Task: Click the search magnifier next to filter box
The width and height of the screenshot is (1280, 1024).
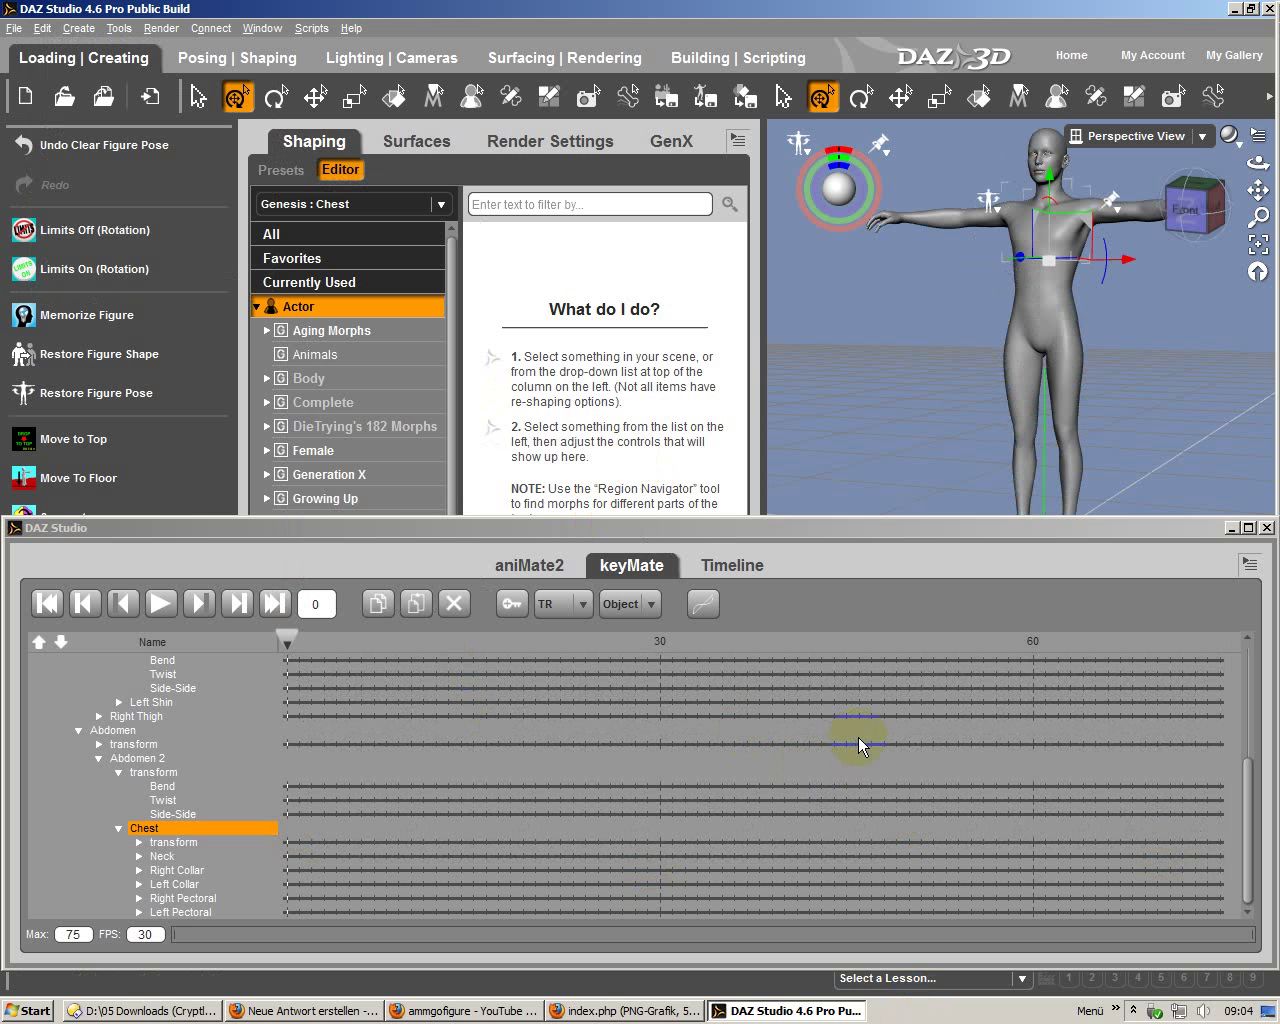Action: pos(730,205)
